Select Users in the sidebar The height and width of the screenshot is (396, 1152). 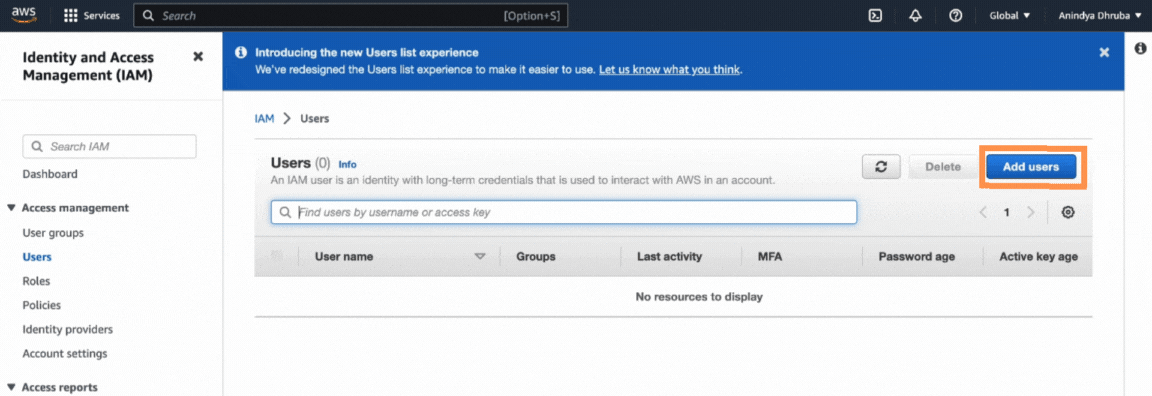37,257
